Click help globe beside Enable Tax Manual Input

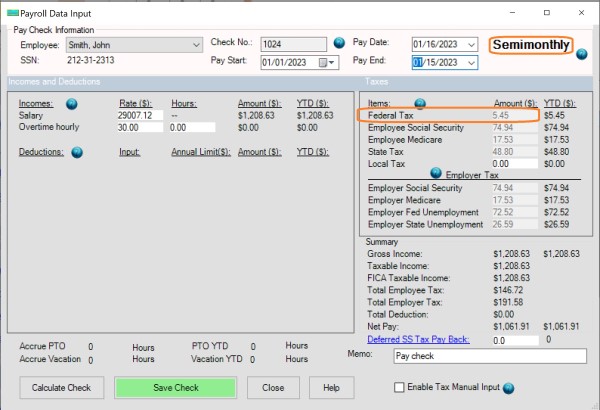(x=508, y=388)
